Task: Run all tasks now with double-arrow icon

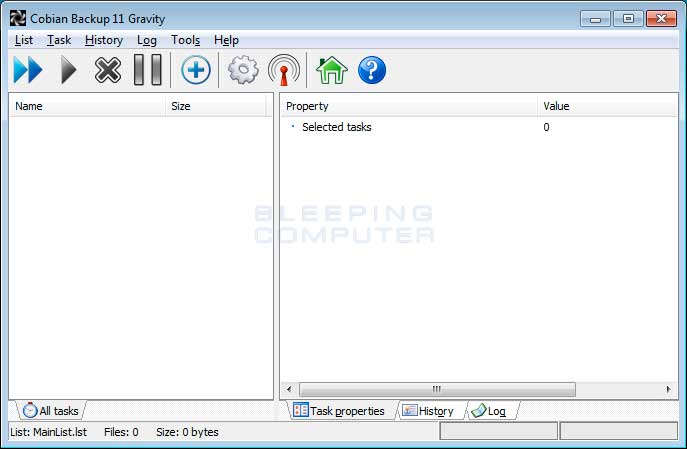Action: tap(28, 70)
